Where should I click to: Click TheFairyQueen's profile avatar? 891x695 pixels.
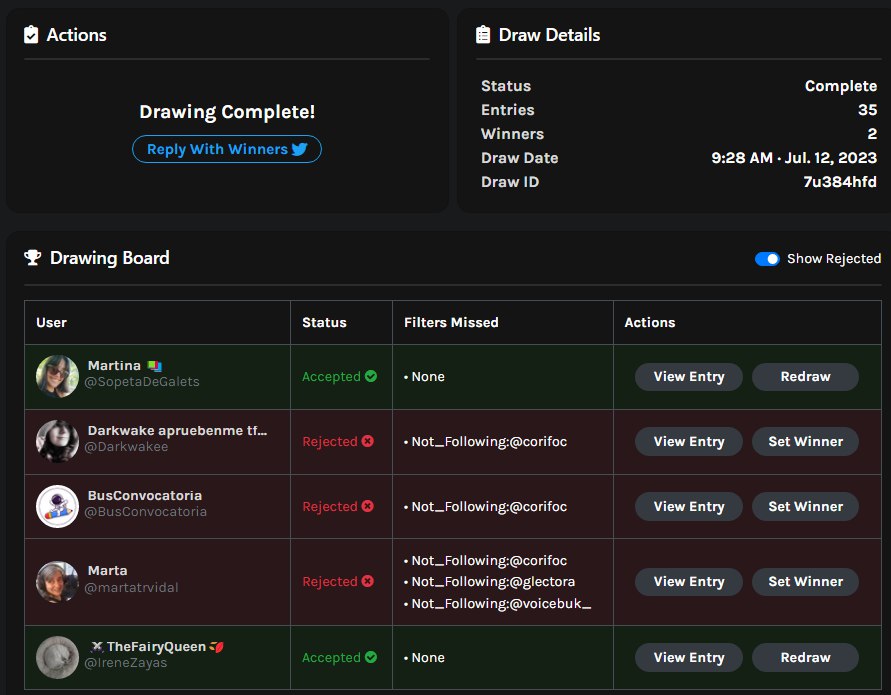(57, 657)
